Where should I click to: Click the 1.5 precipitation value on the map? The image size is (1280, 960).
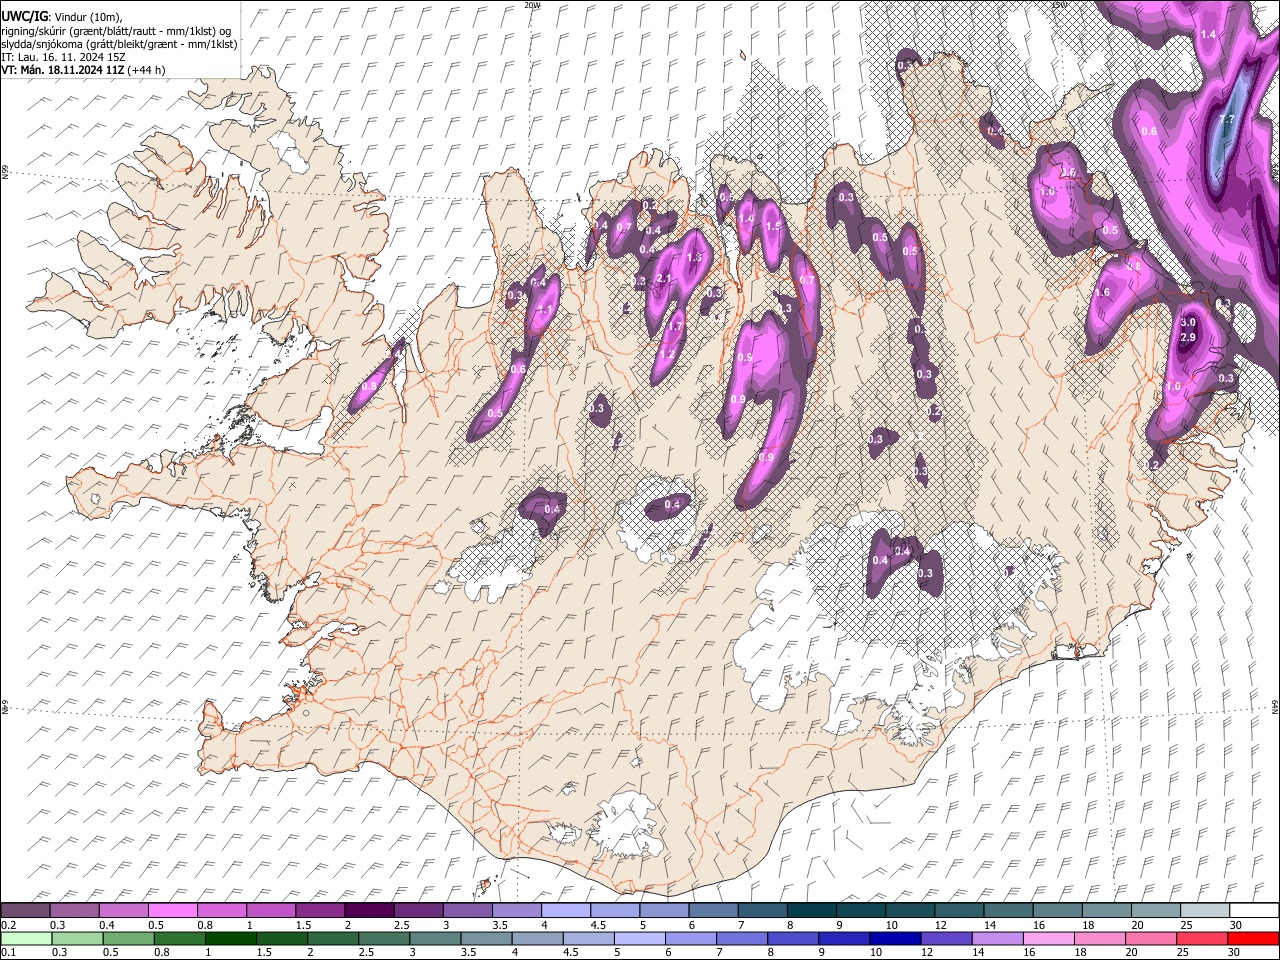(772, 227)
